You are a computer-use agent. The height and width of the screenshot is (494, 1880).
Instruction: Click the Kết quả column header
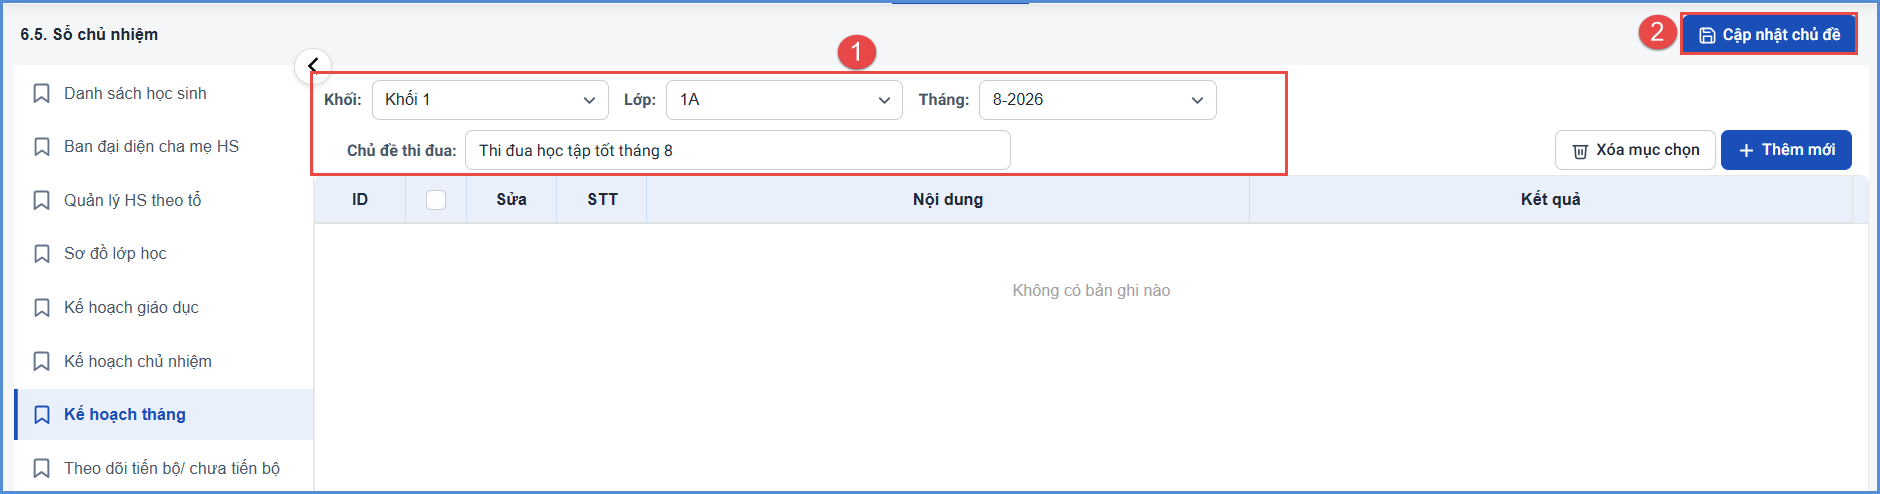(1551, 200)
